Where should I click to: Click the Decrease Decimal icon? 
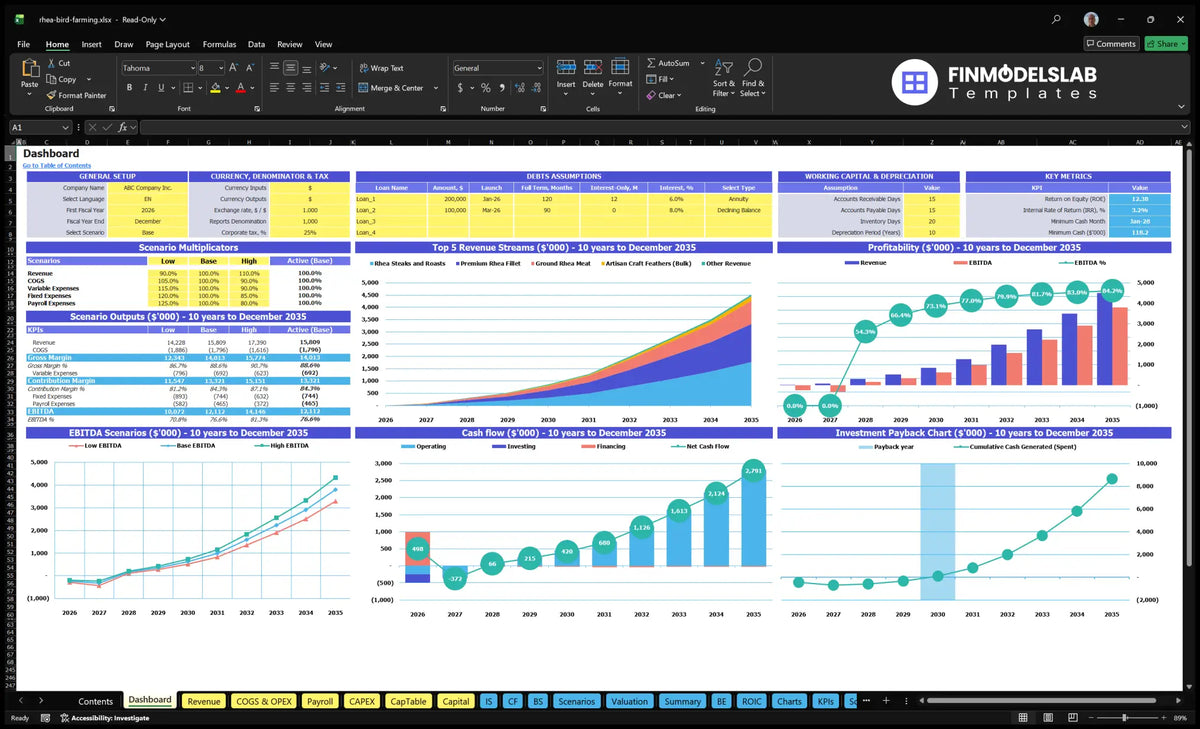tap(535, 88)
